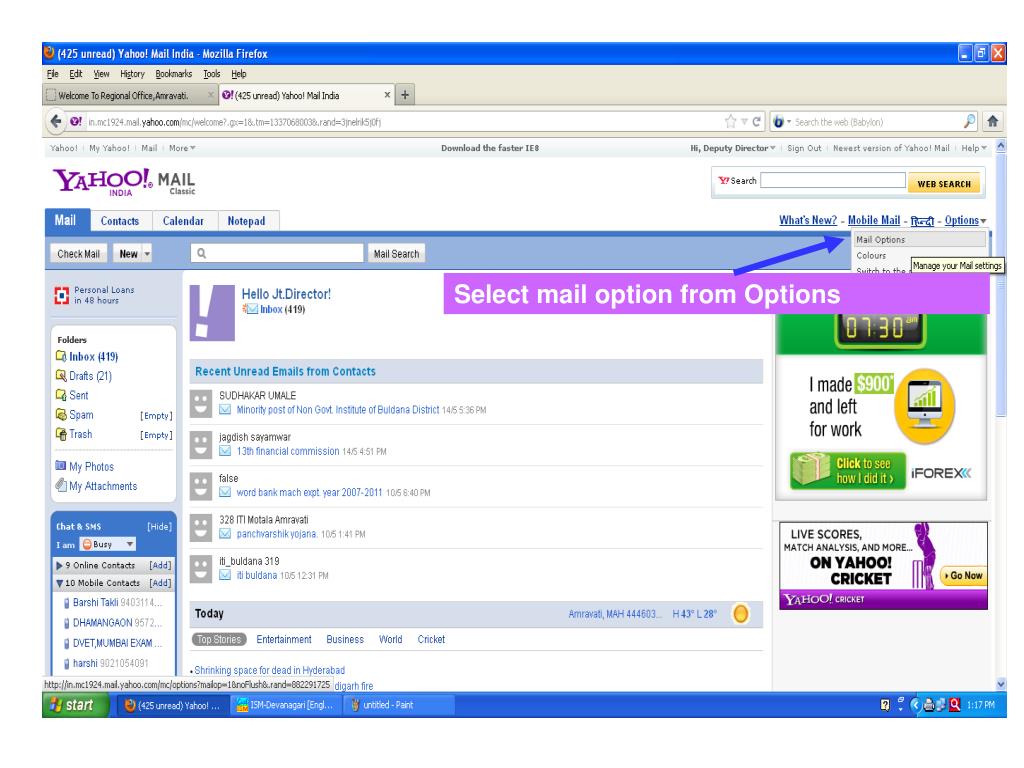
Task: Click the My Photos icon
Action: click(61, 466)
